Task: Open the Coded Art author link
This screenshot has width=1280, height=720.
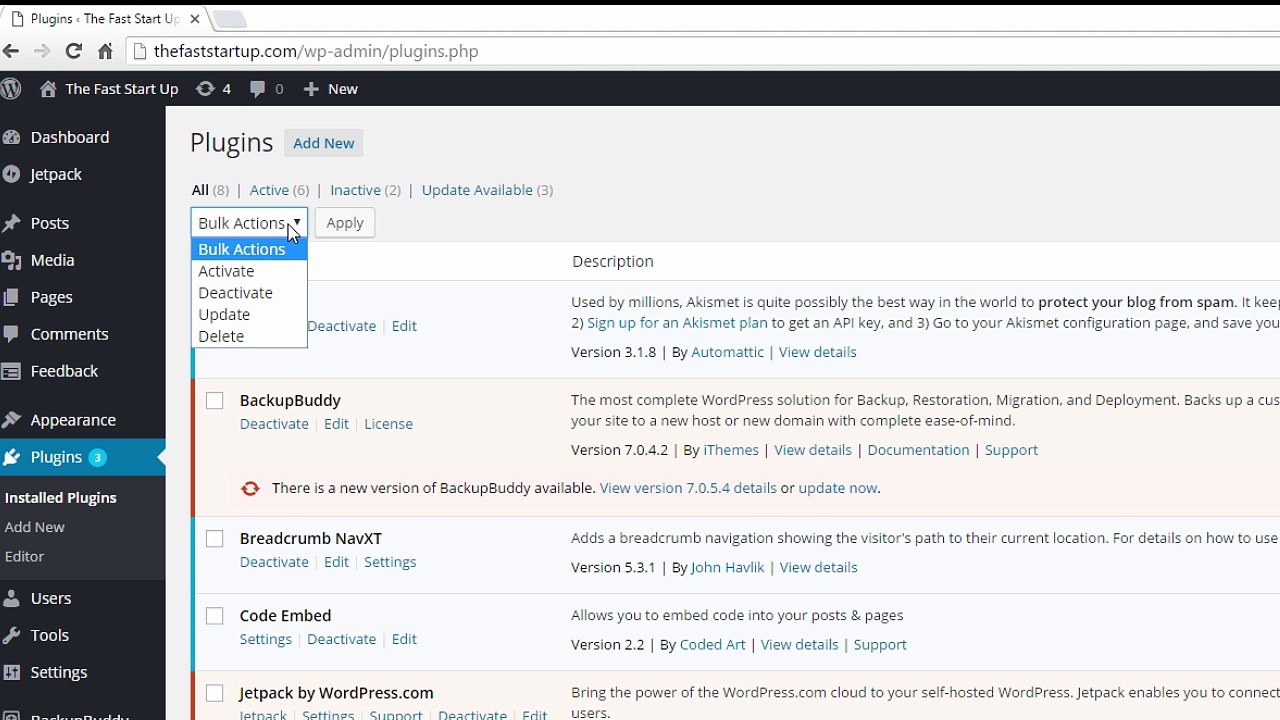Action: [712, 644]
